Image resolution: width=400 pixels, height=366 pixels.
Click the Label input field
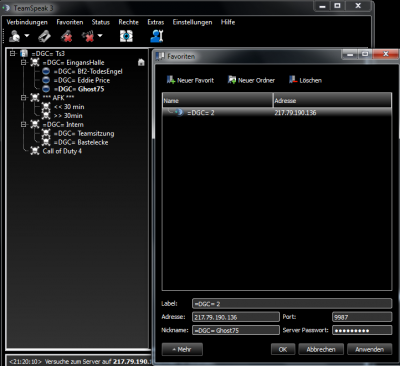[x=292, y=304]
